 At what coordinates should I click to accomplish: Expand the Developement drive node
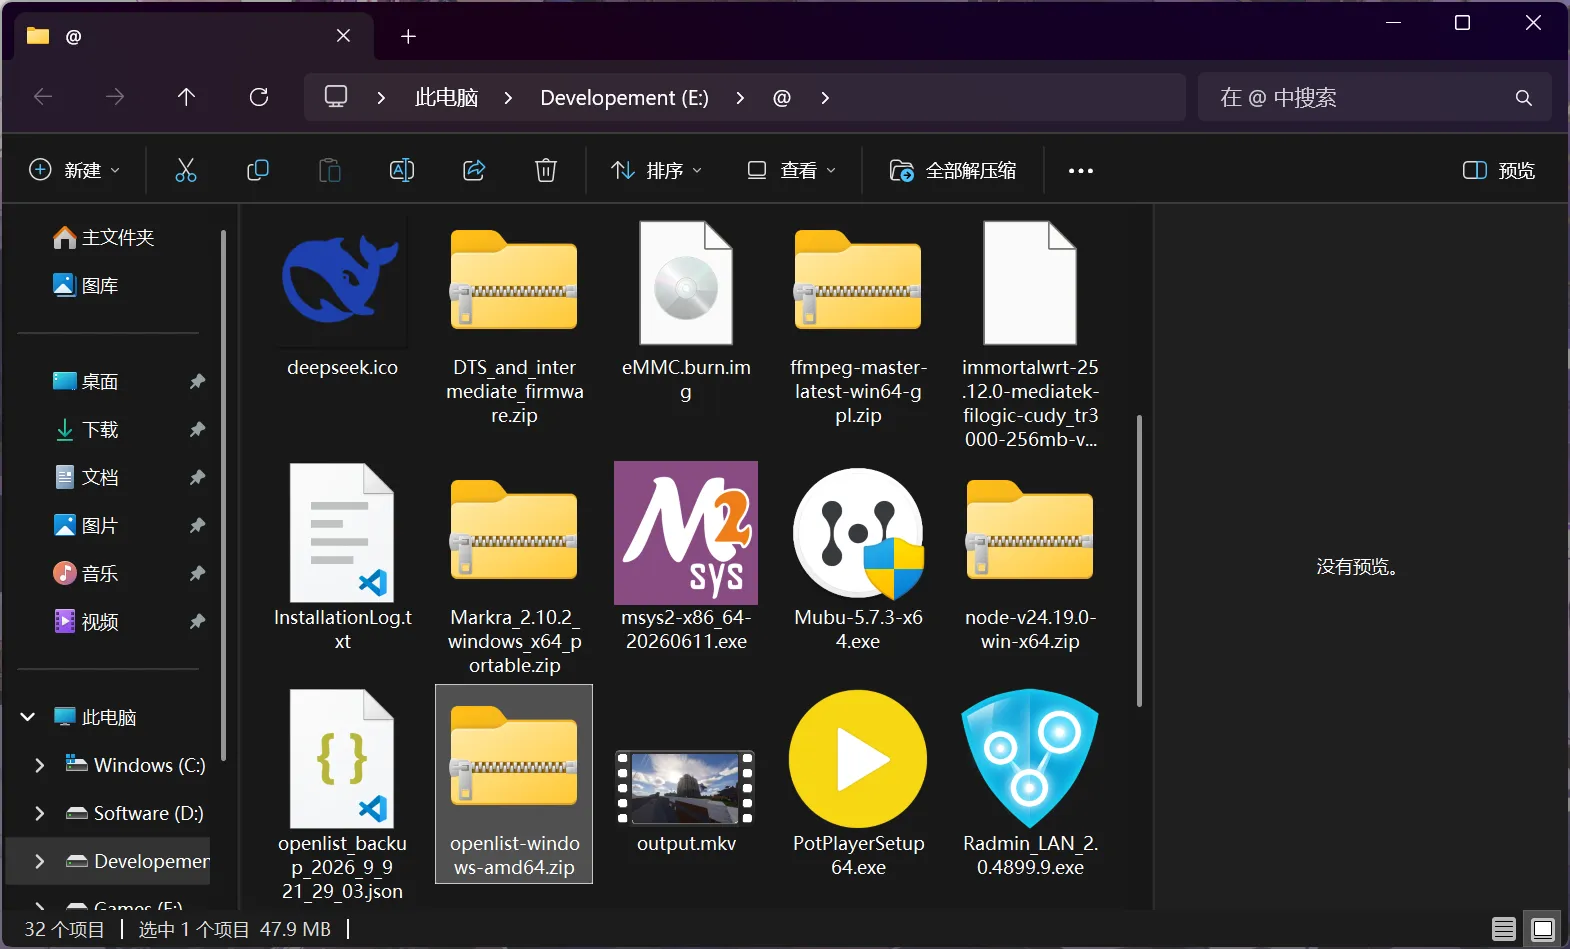tap(40, 861)
